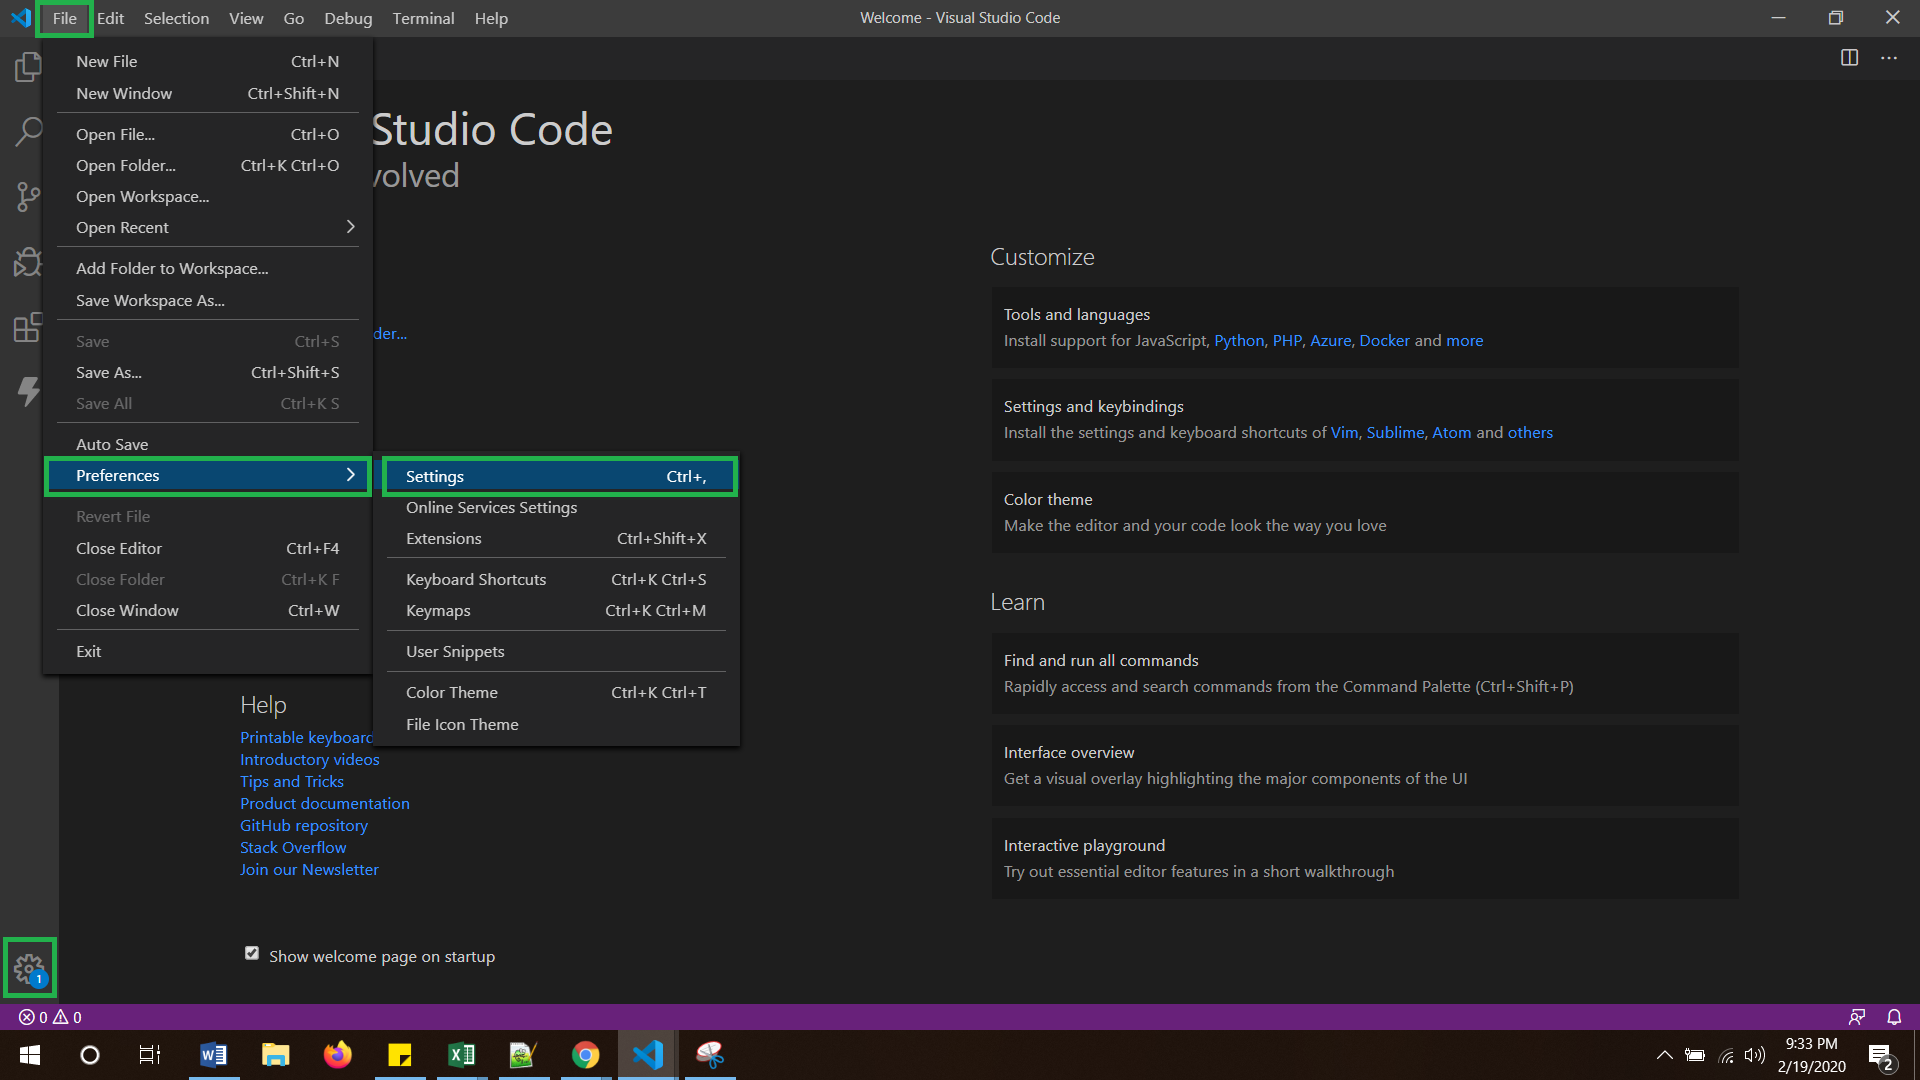Open the Explorer sidebar icon

[x=27, y=66]
